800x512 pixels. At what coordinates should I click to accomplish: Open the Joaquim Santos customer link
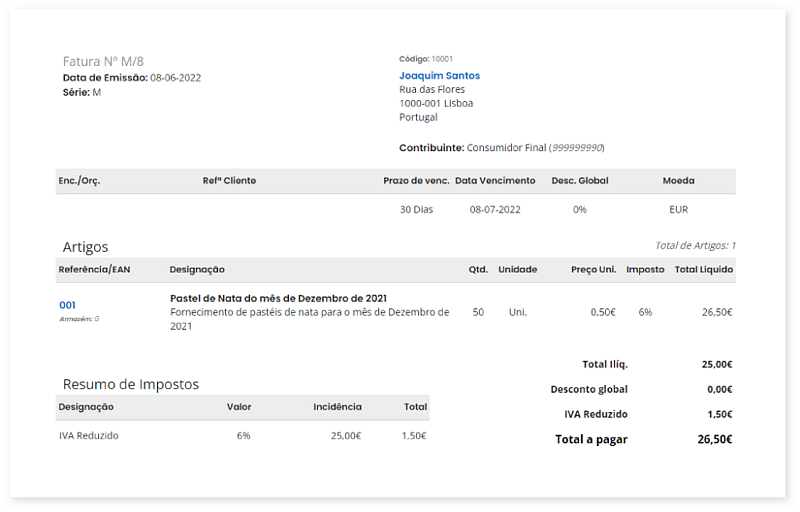(439, 76)
